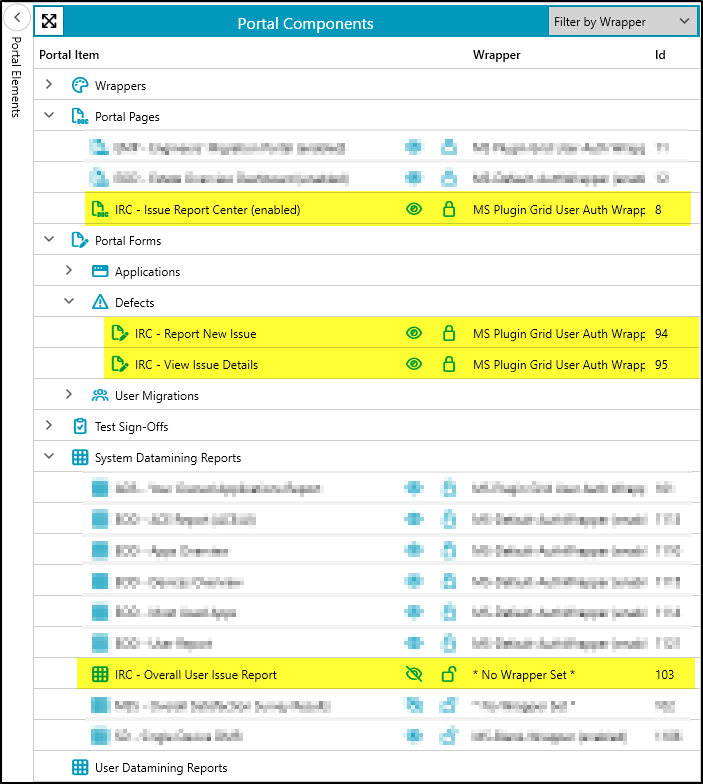Click the Applications label
Viewport: 703px width, 784px height.
point(148,272)
